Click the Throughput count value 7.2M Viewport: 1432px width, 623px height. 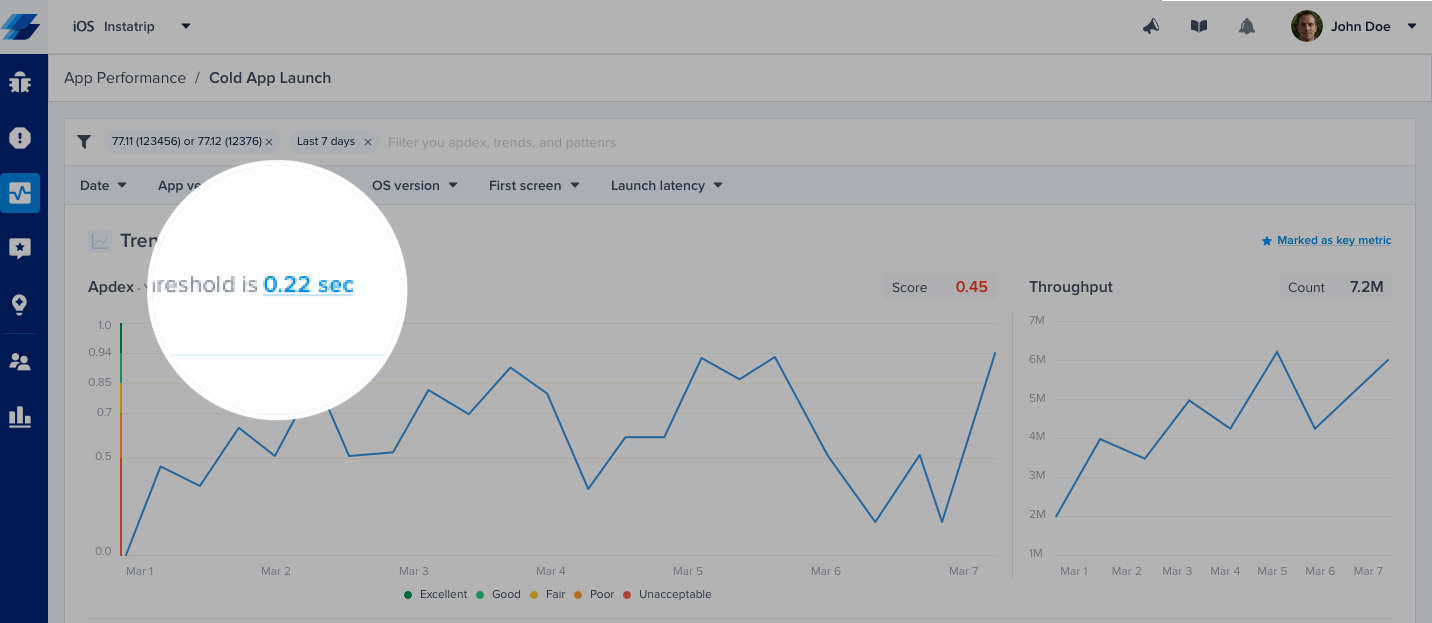pos(1366,287)
